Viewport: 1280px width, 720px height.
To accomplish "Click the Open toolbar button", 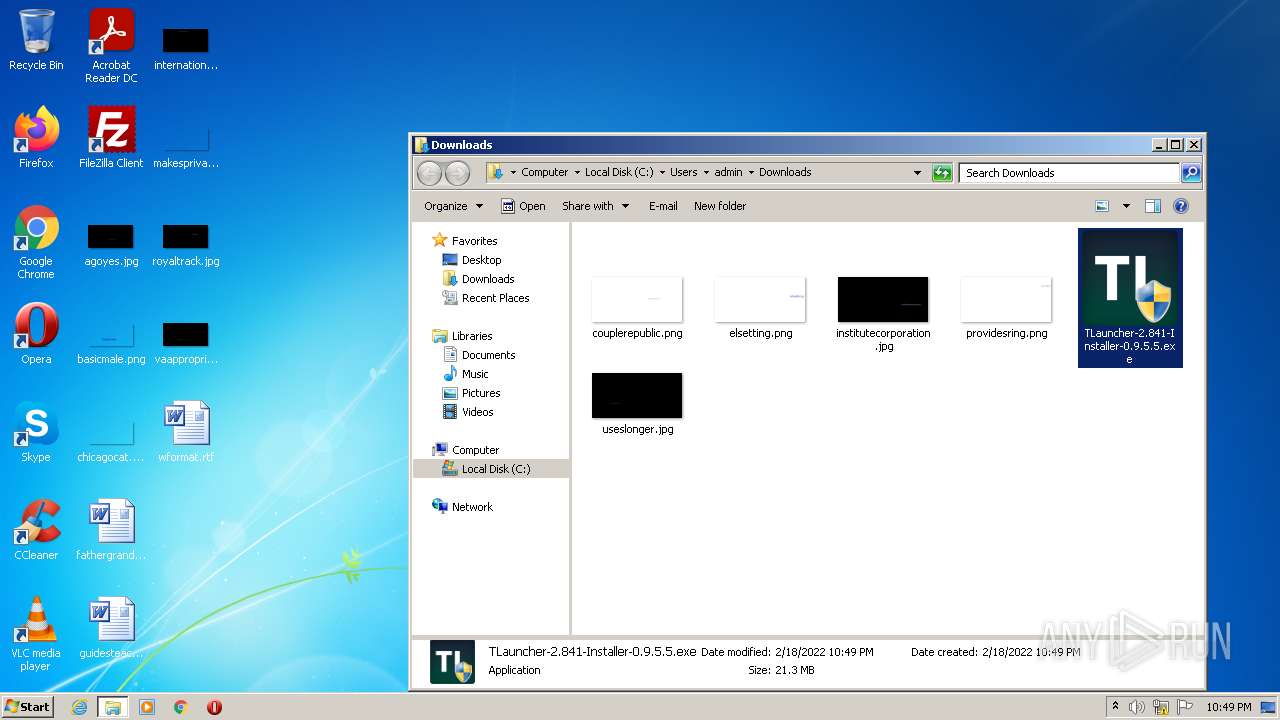I will coord(523,206).
